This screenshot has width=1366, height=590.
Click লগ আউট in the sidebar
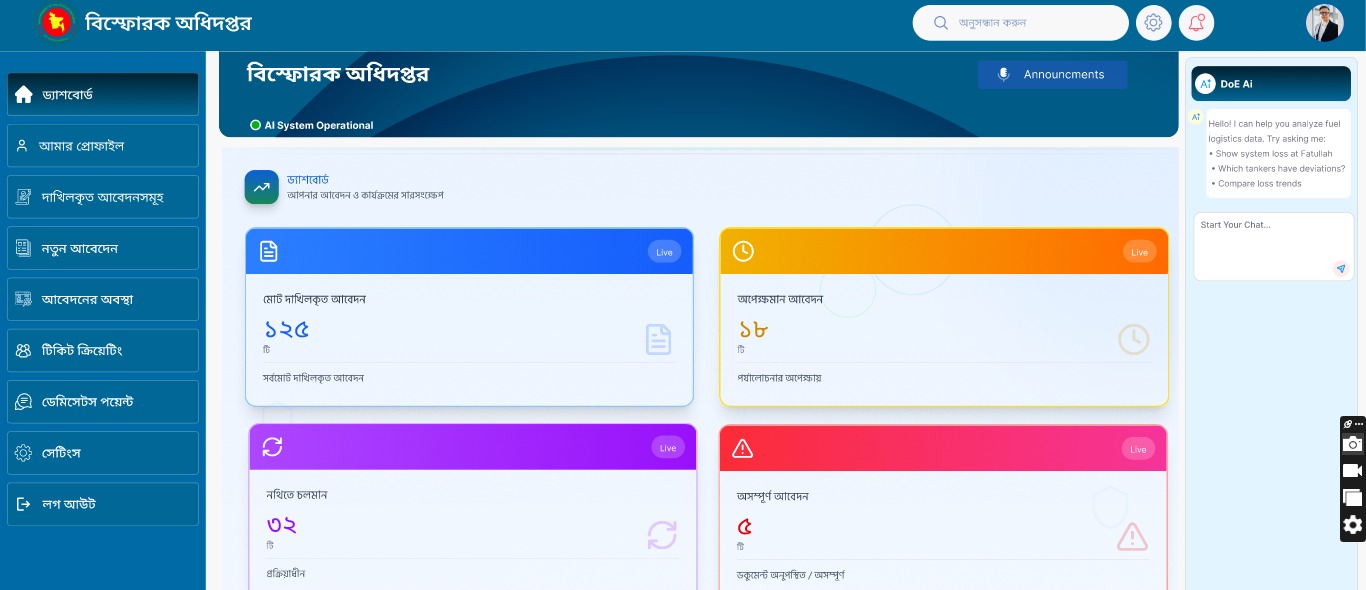[103, 504]
